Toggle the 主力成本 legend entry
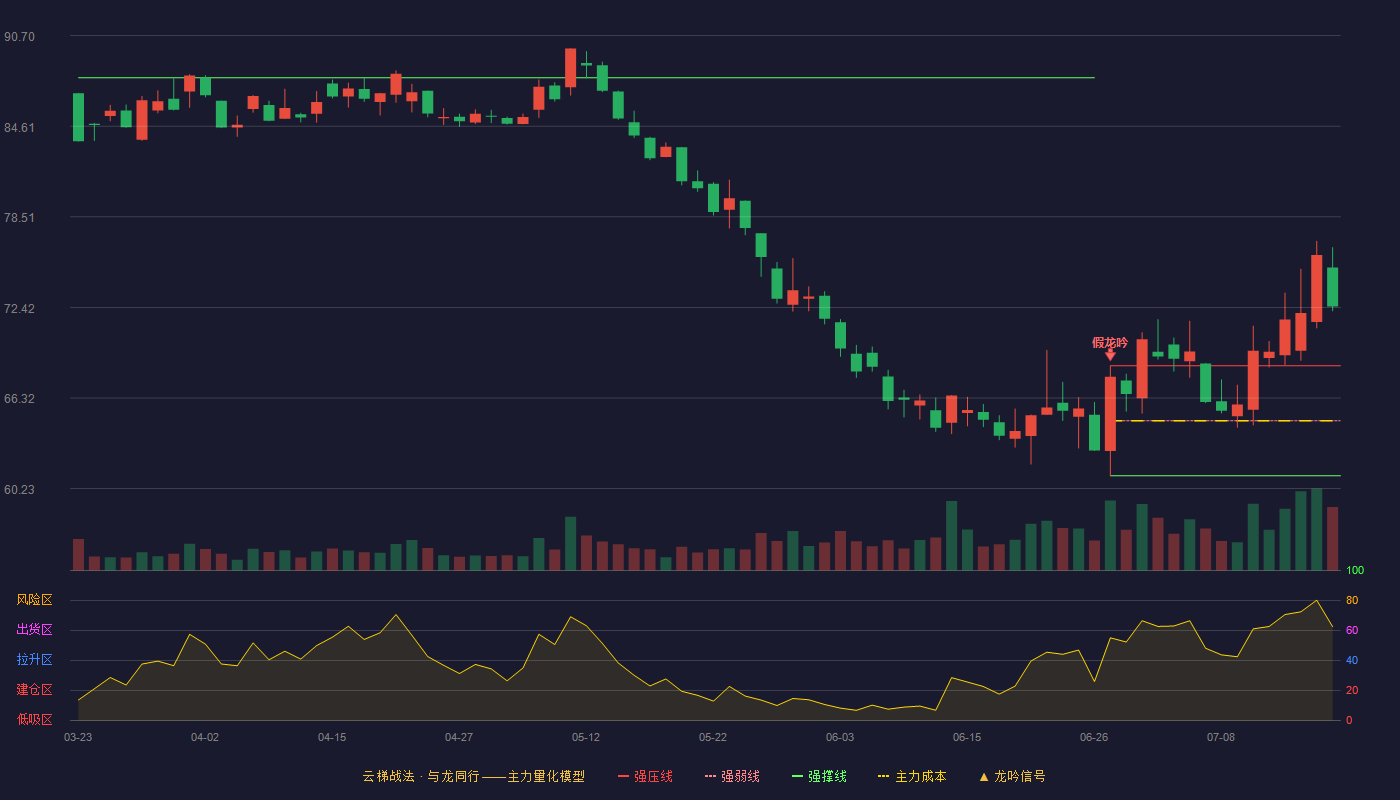The image size is (1400, 800). pyautogui.click(x=912, y=776)
